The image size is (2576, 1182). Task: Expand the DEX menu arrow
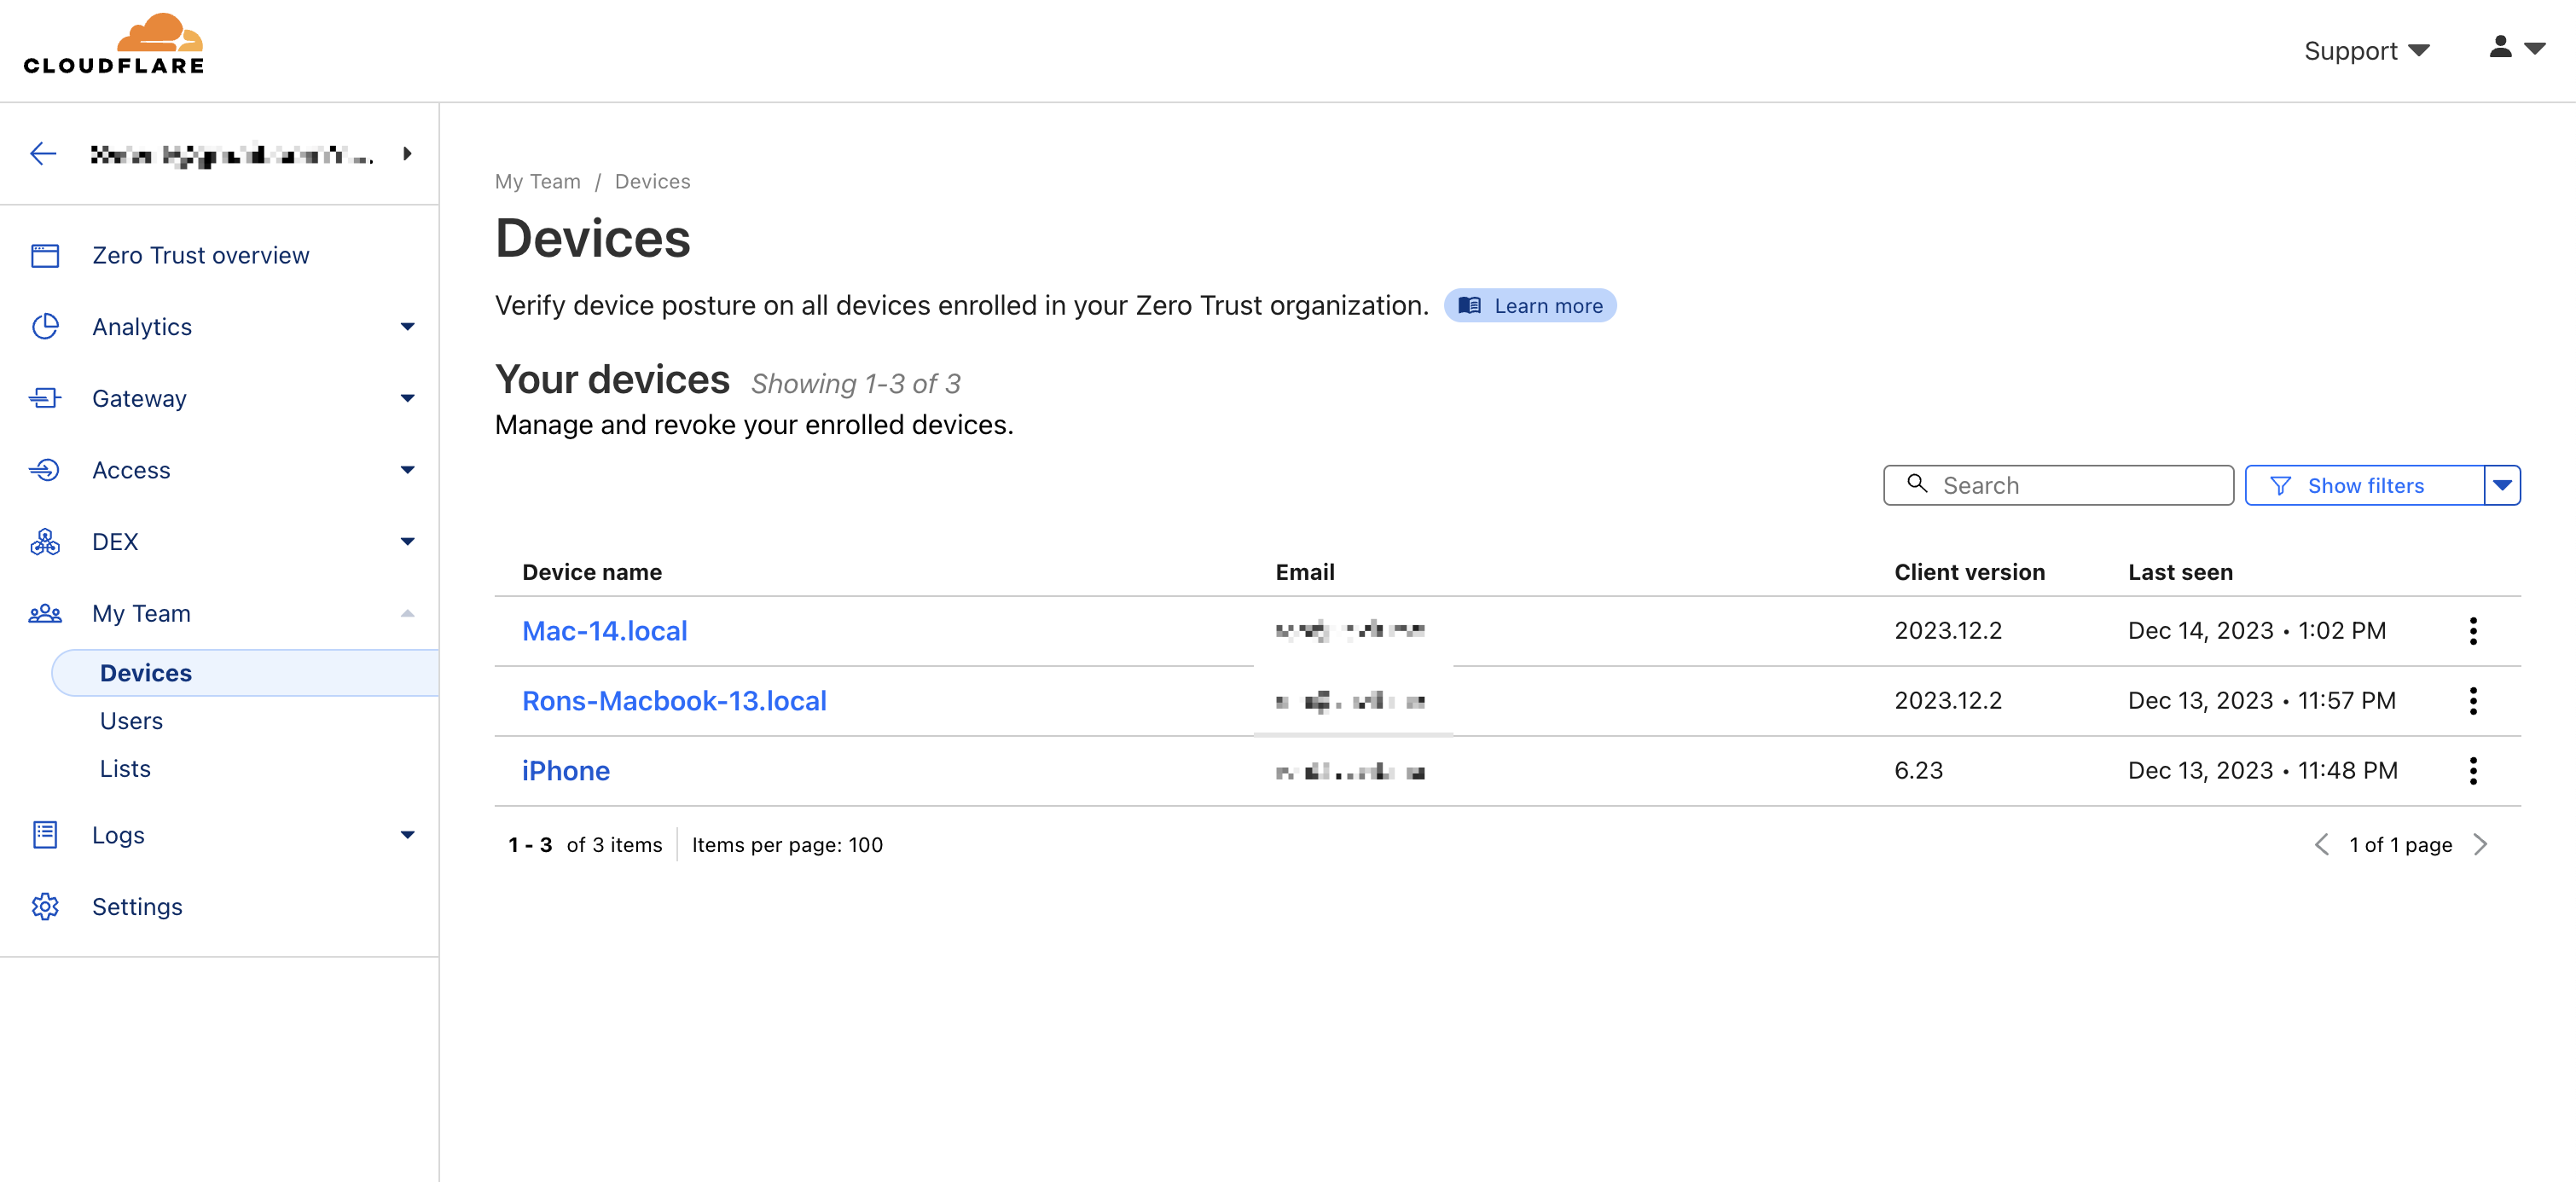pos(407,542)
